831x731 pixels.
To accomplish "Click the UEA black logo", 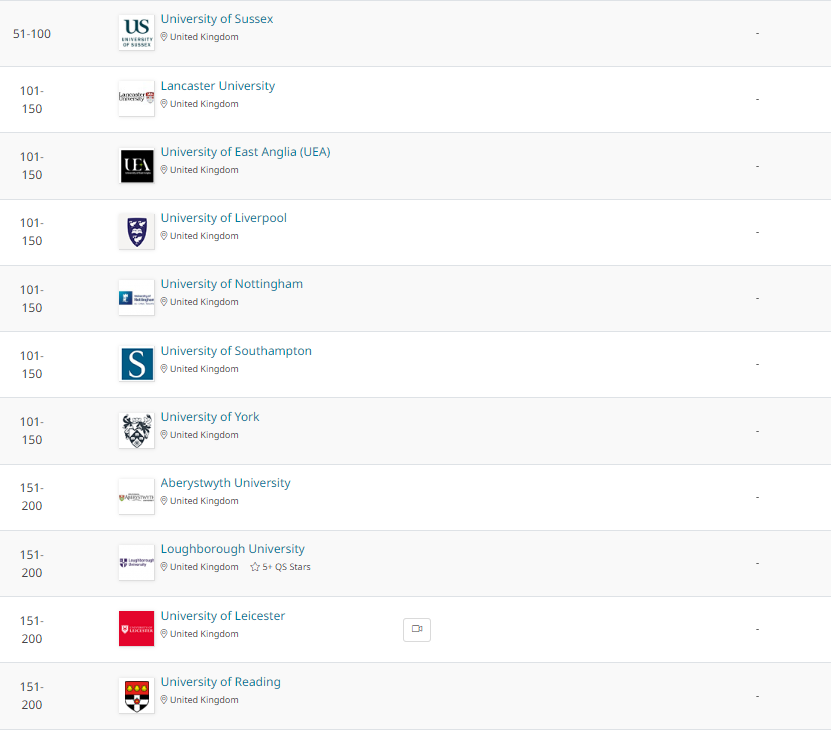I will [x=136, y=165].
